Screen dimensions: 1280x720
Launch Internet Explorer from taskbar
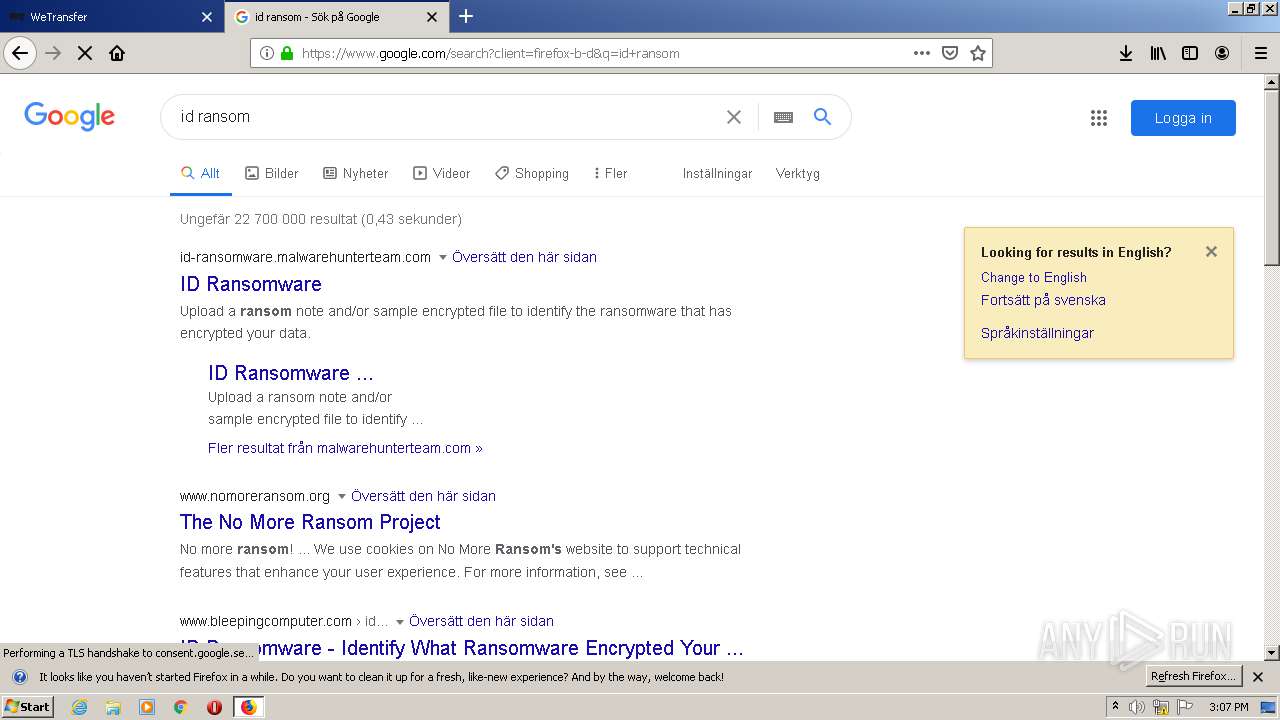click(80, 707)
